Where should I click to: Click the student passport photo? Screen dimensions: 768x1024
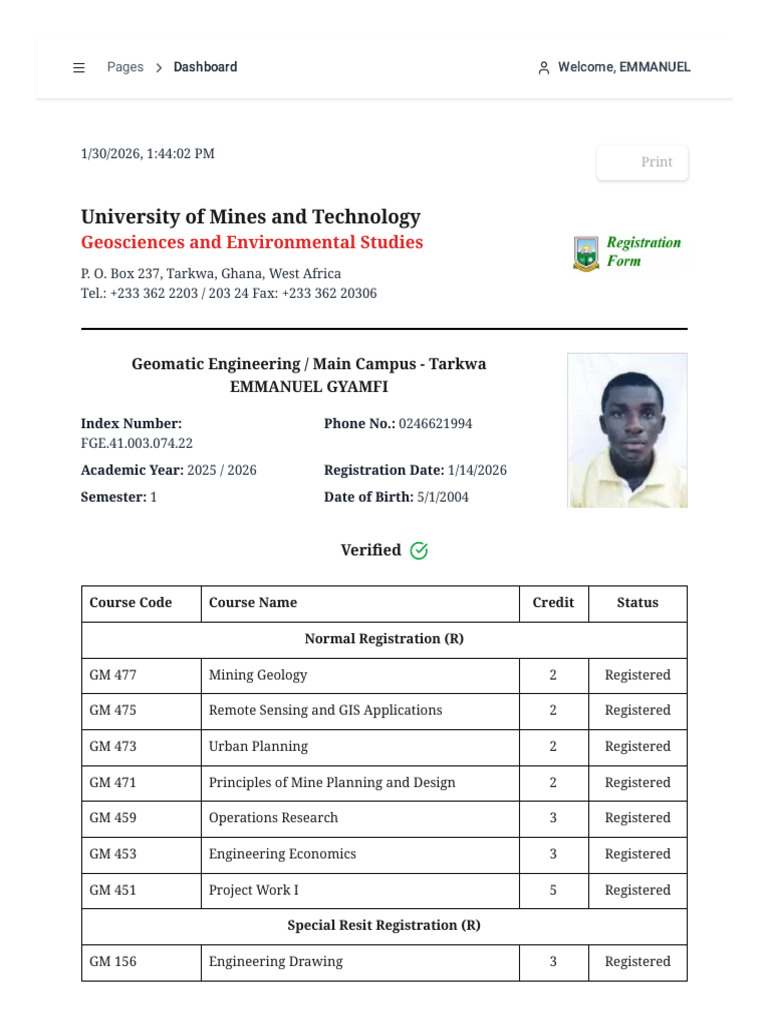click(628, 430)
